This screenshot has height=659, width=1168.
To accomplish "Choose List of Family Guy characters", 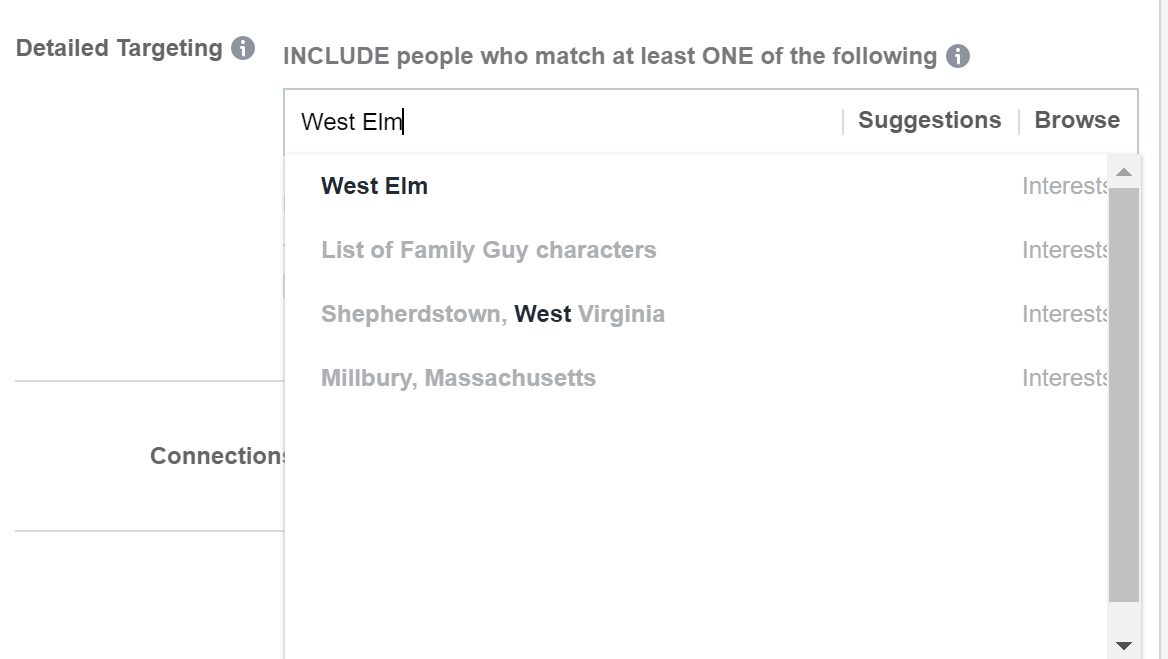I will 488,250.
